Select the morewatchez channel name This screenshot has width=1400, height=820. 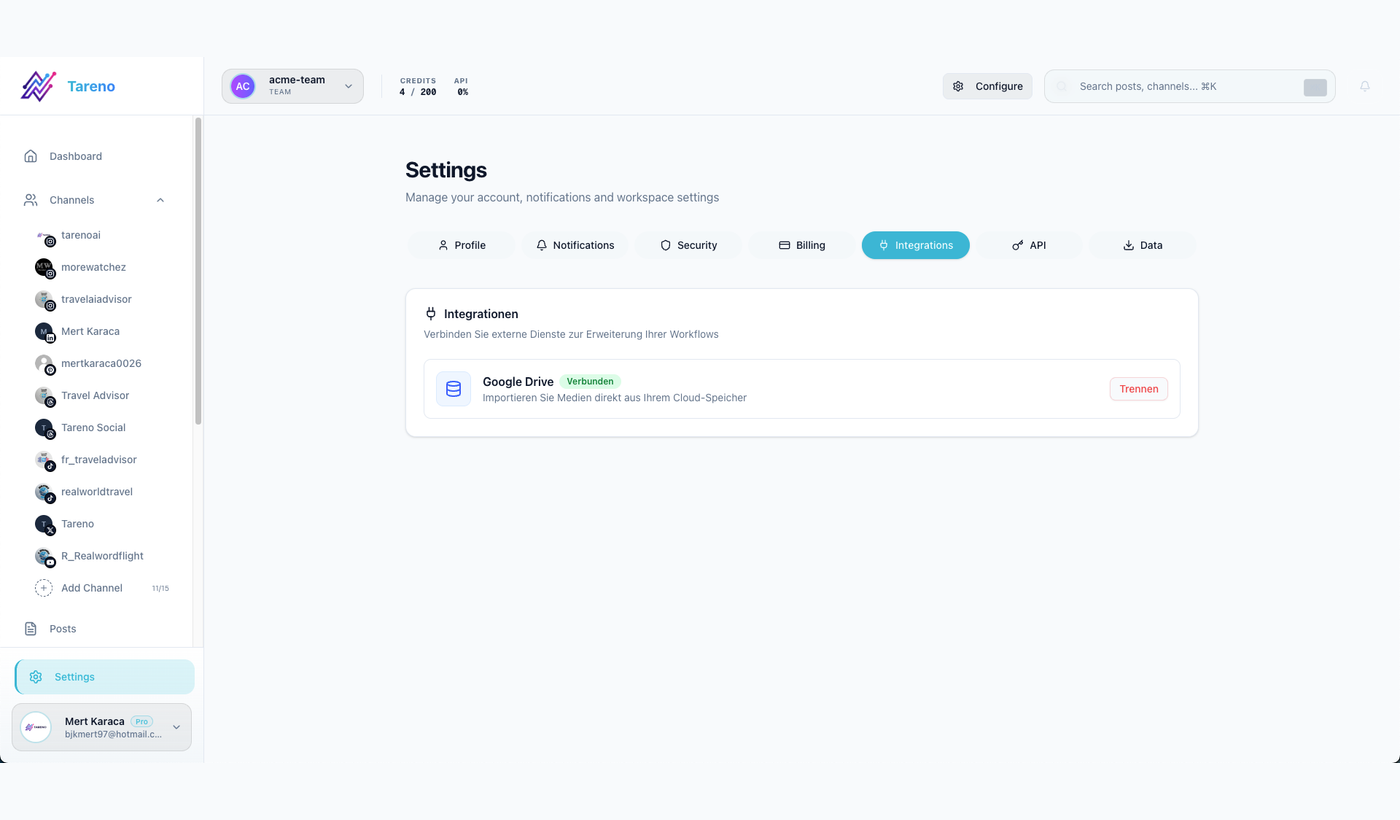coord(93,267)
